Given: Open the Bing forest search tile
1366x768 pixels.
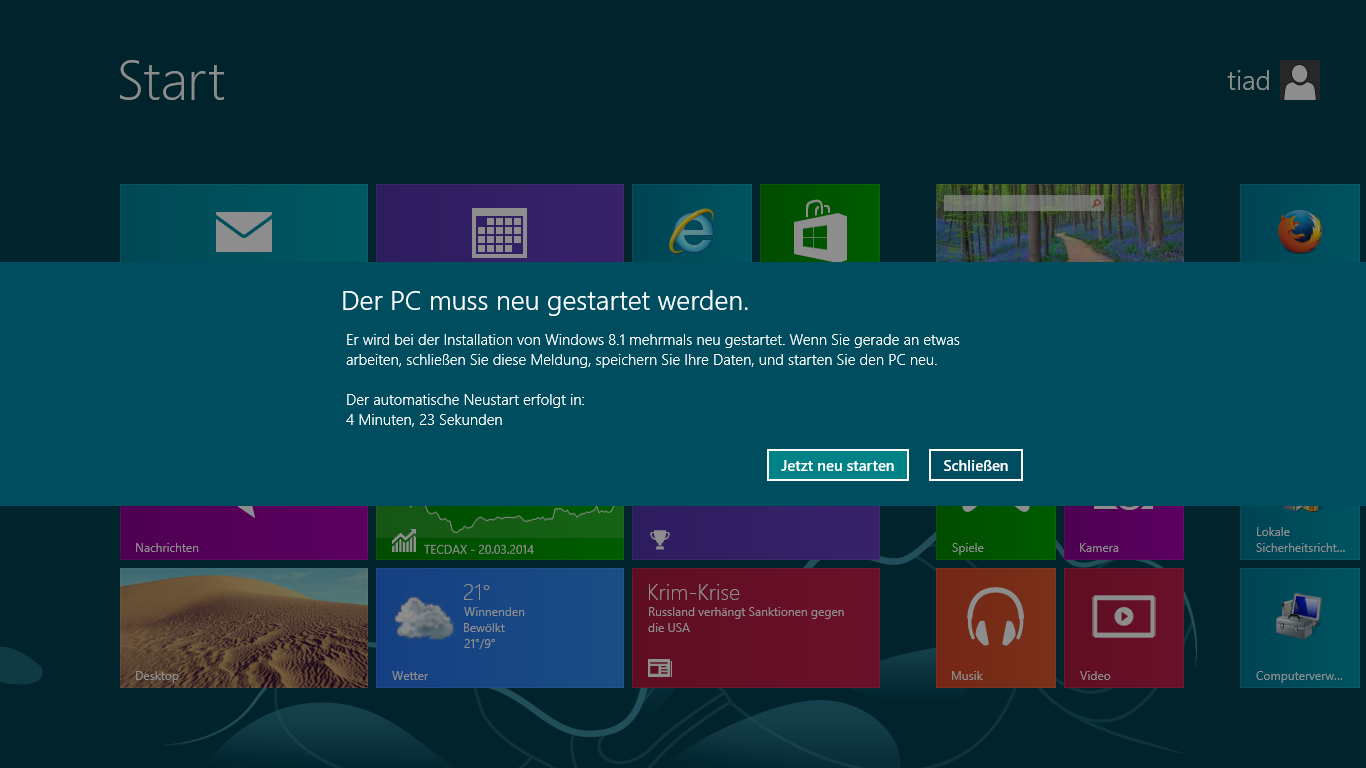Looking at the screenshot, I should click(x=1059, y=225).
